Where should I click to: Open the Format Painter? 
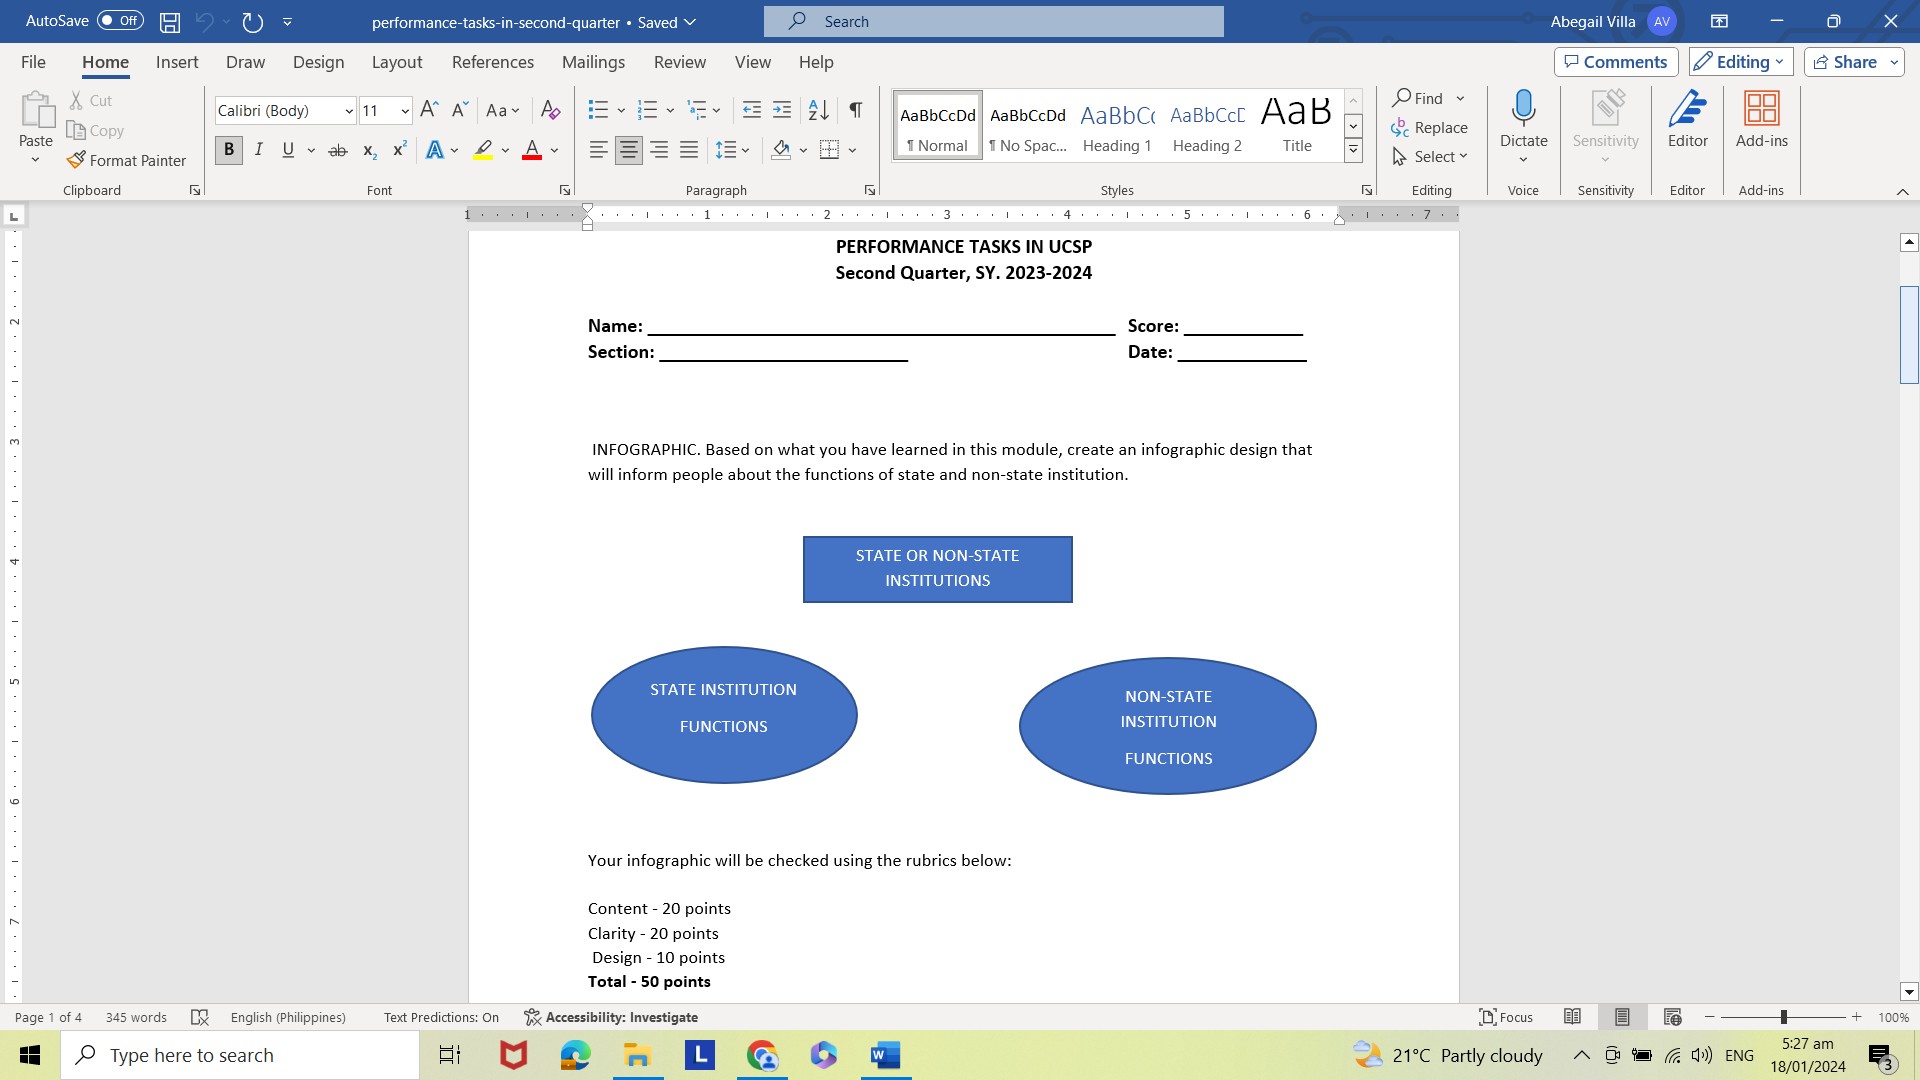[127, 160]
